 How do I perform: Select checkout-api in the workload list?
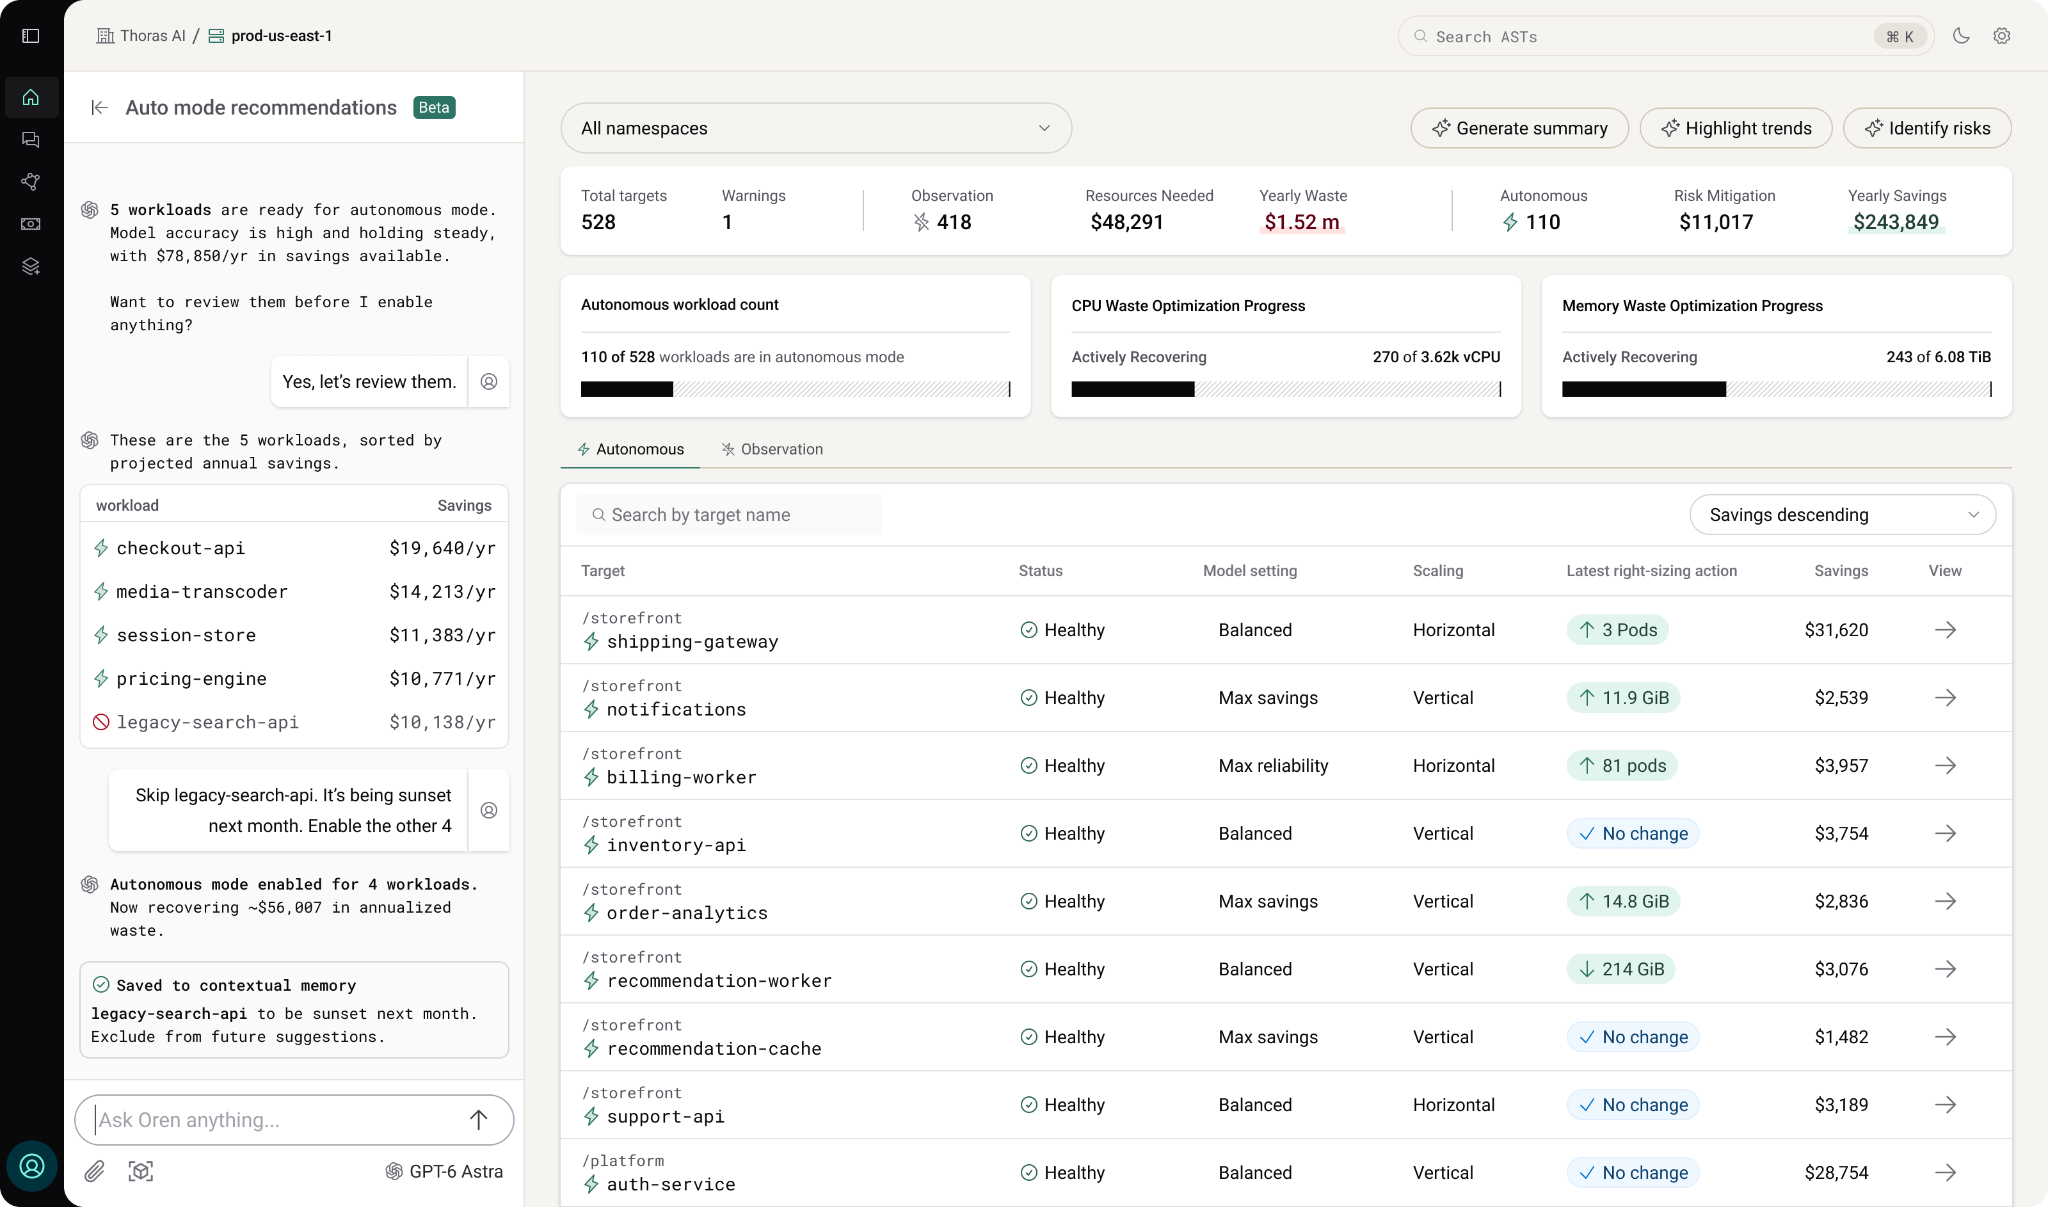click(x=294, y=548)
